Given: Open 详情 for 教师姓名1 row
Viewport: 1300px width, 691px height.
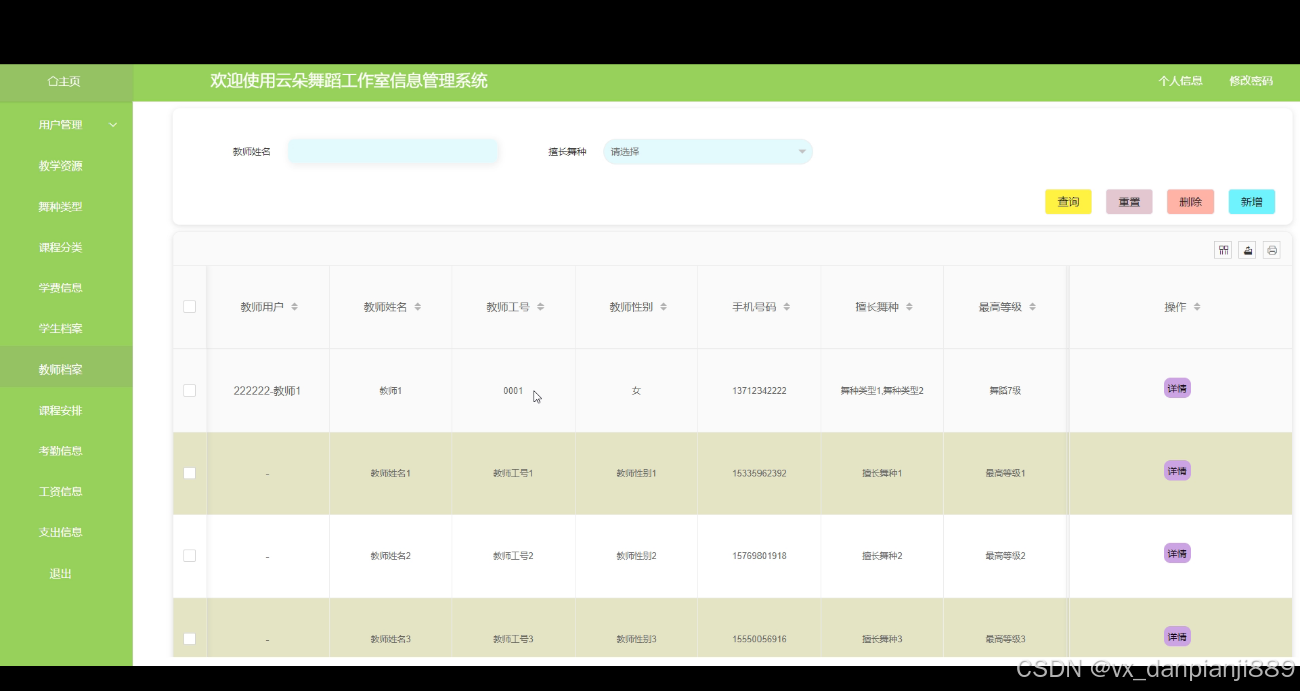Looking at the screenshot, I should (1177, 470).
